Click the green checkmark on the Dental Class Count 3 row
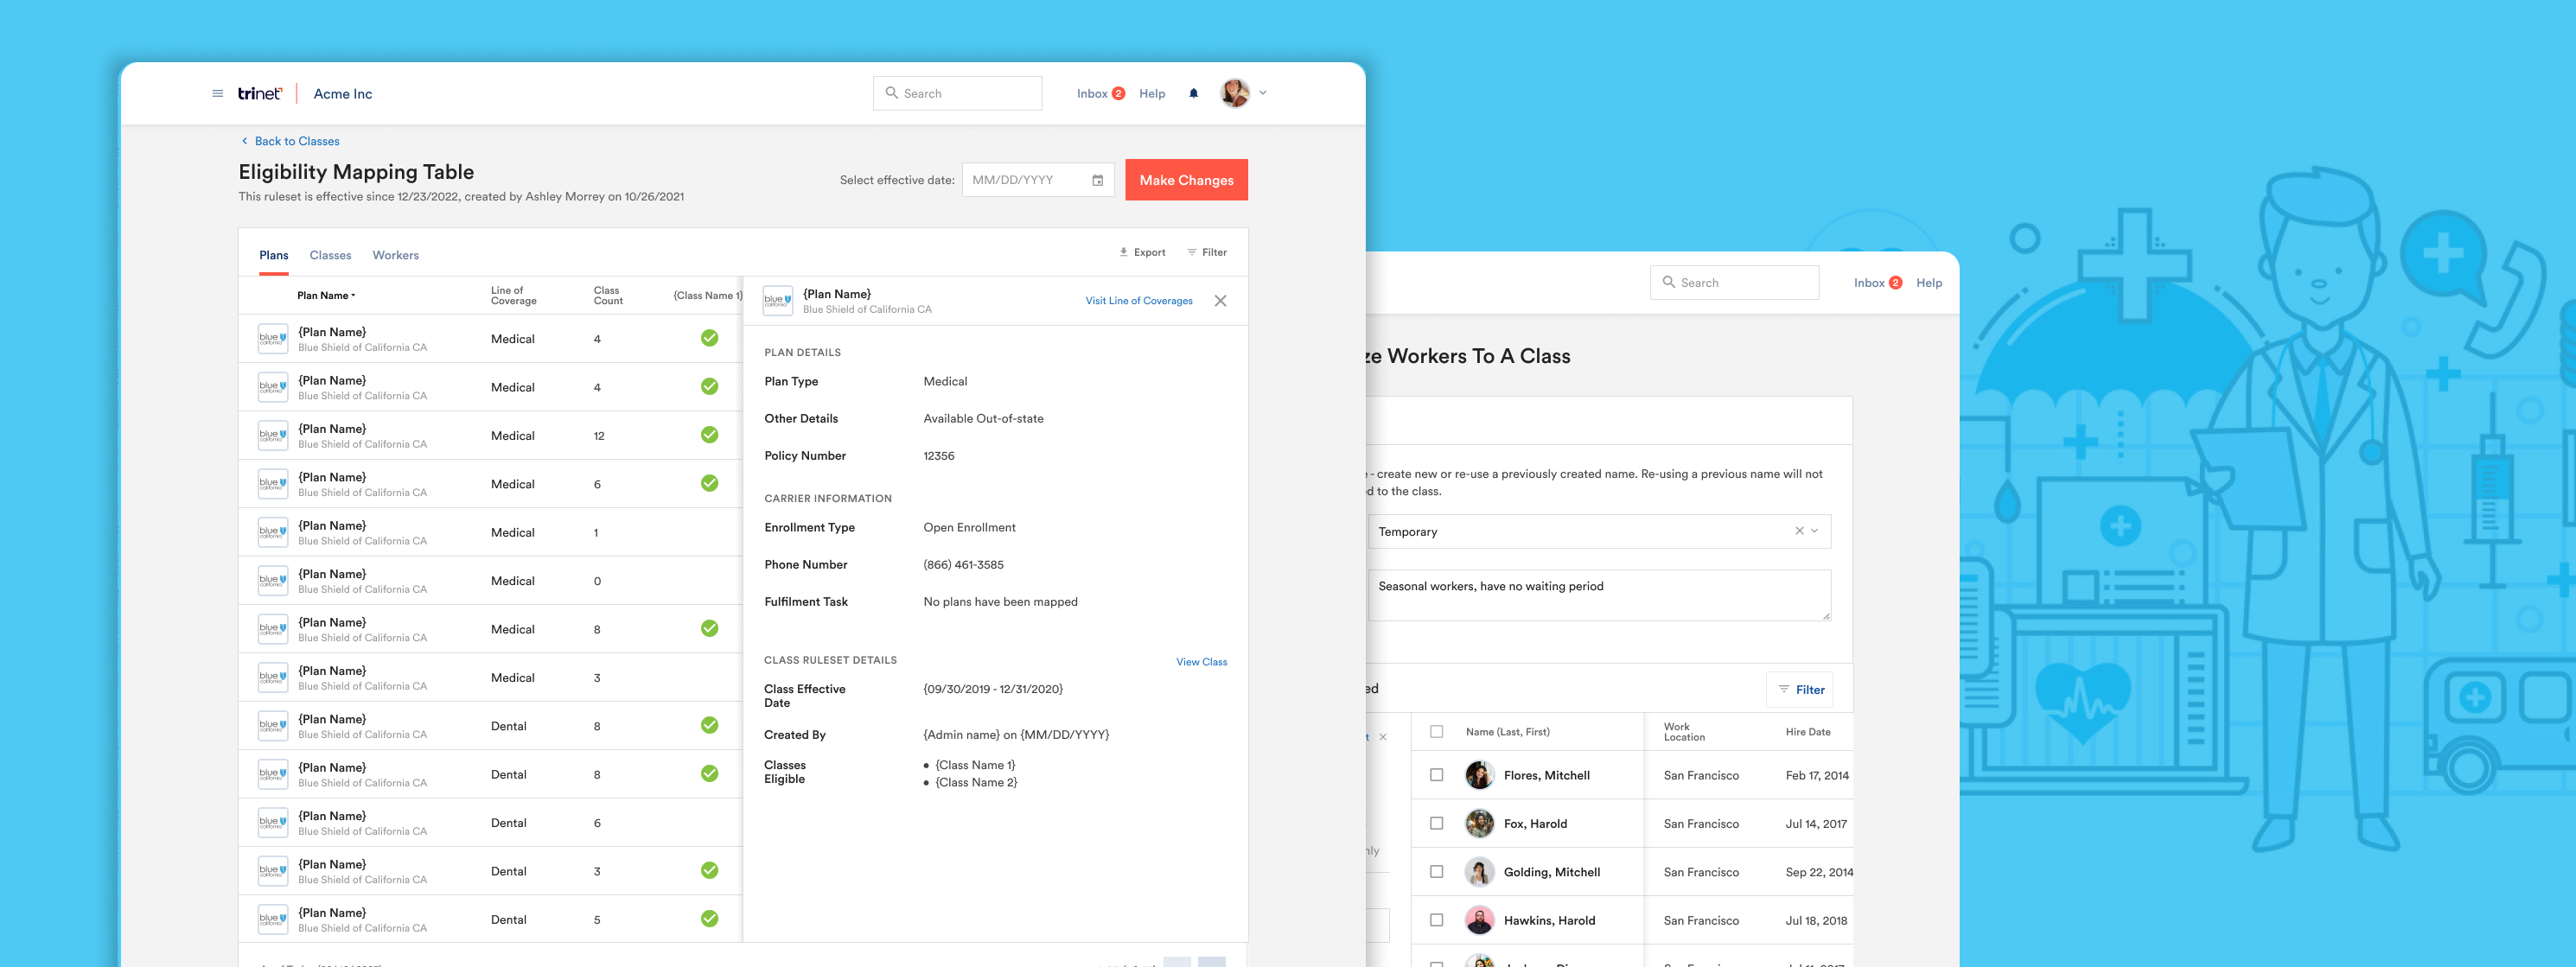This screenshot has height=967, width=2576. pyautogui.click(x=709, y=871)
